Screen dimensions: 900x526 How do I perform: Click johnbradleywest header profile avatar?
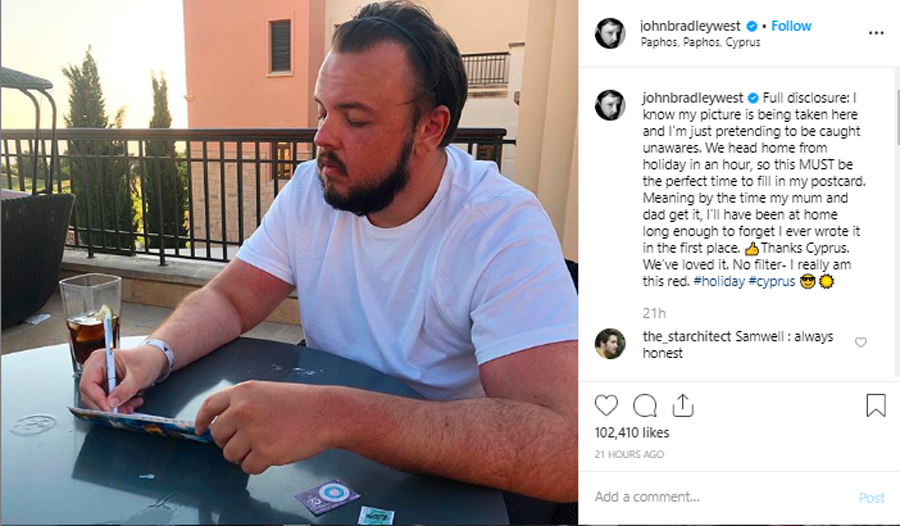[610, 33]
